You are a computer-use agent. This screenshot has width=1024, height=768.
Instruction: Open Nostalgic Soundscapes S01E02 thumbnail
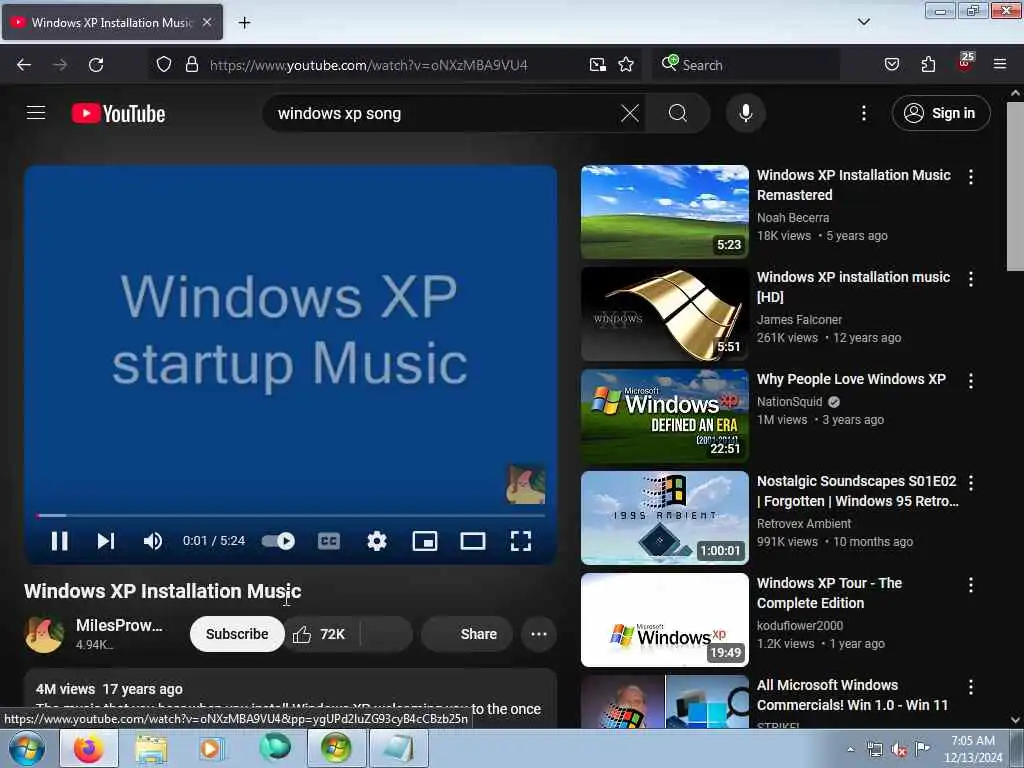tap(664, 517)
